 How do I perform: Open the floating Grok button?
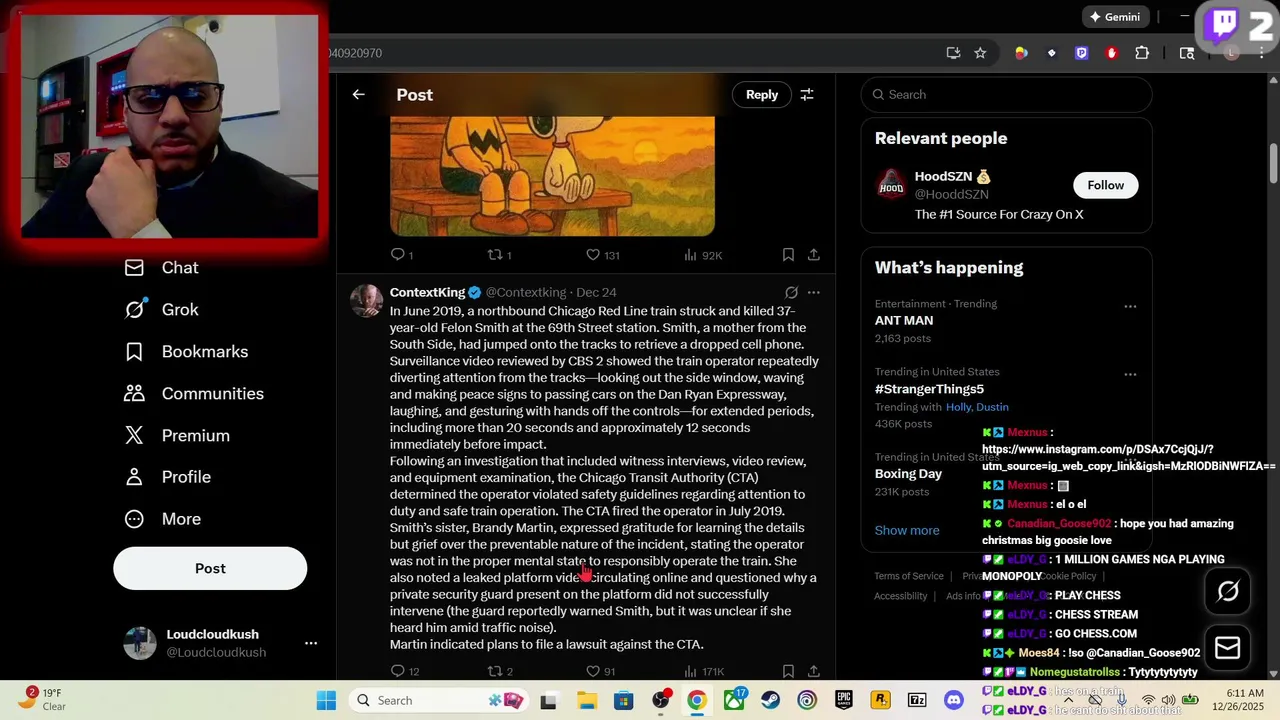[x=1228, y=591]
